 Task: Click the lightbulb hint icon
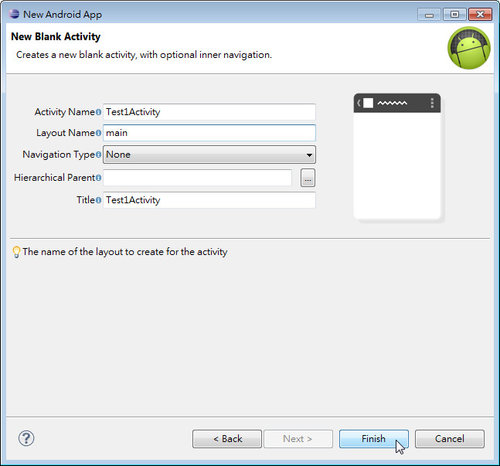(16, 252)
